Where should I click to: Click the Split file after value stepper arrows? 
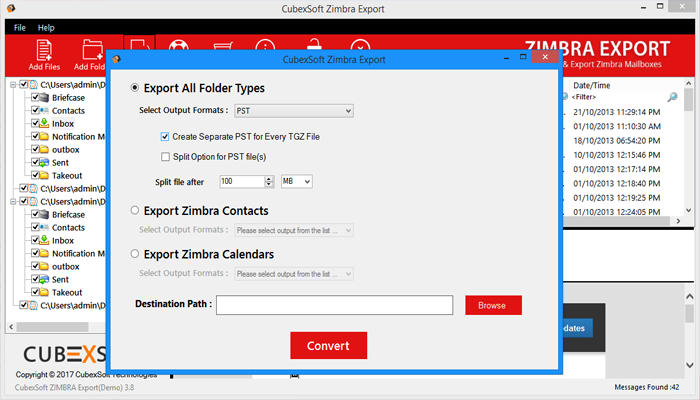point(269,181)
